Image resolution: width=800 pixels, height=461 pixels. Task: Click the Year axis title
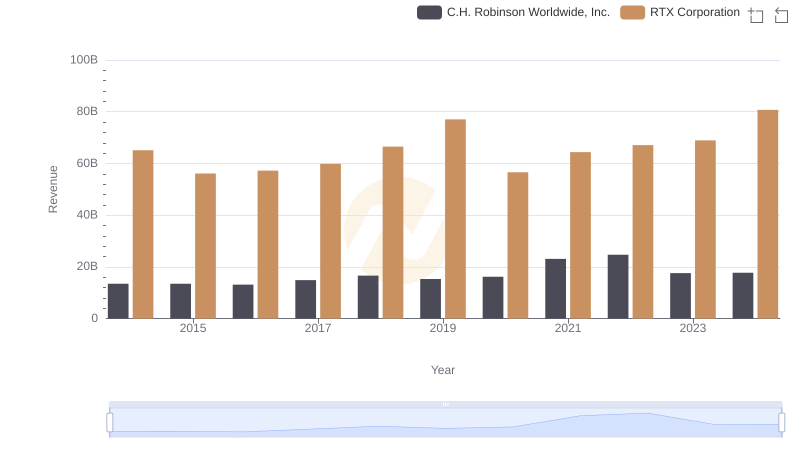(x=443, y=370)
